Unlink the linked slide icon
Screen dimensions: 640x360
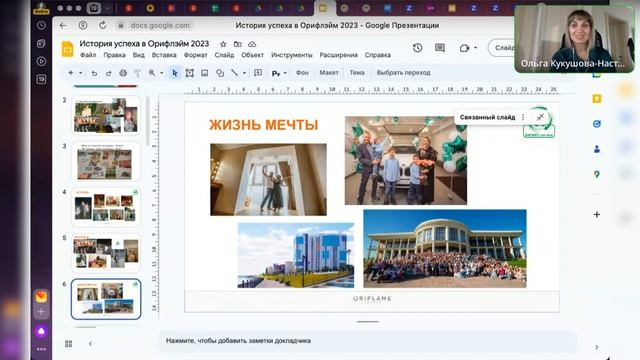pos(540,117)
